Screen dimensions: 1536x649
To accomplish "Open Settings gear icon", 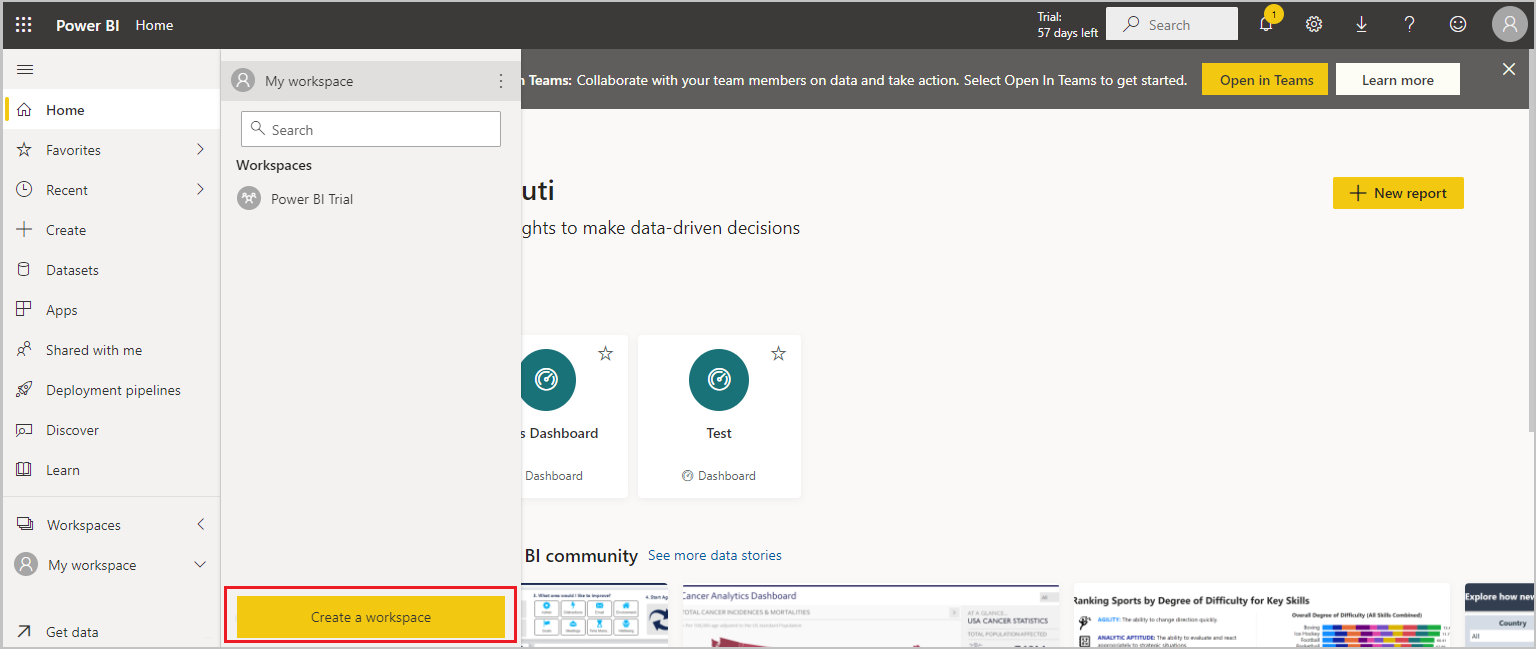I will (x=1314, y=24).
